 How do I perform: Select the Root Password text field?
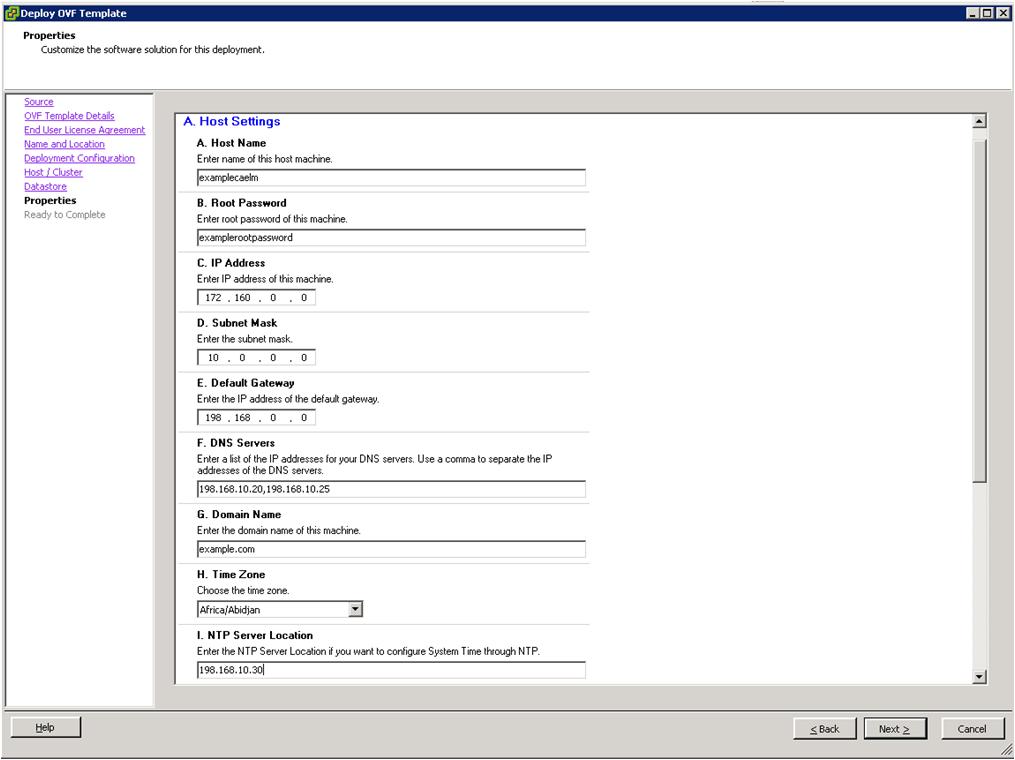(390, 237)
